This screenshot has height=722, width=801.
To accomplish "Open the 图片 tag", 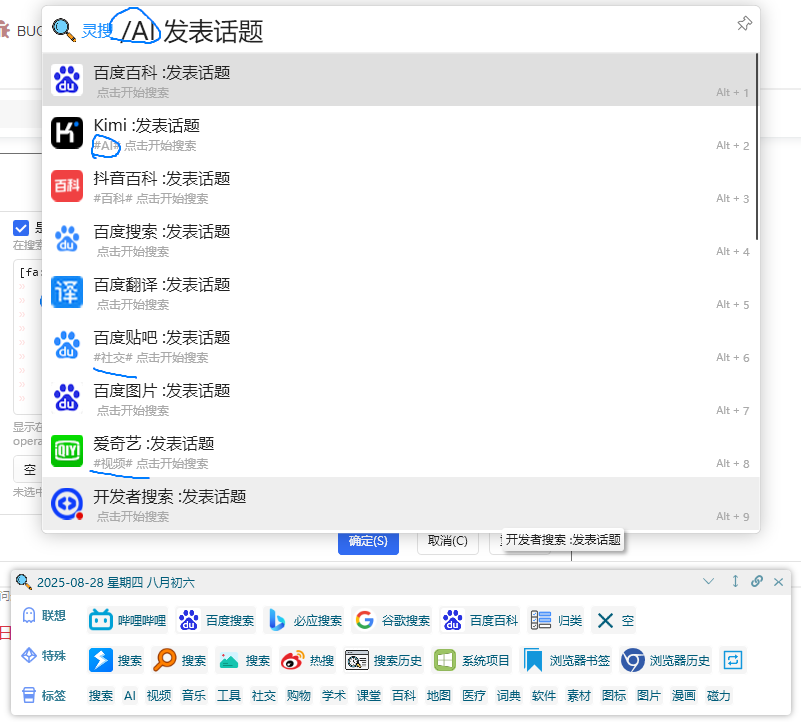I will tap(649, 695).
